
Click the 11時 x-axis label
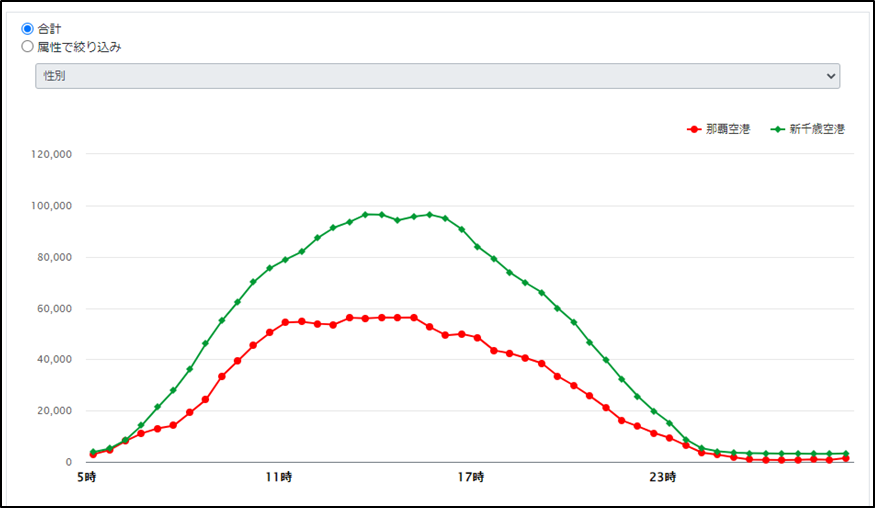click(279, 477)
